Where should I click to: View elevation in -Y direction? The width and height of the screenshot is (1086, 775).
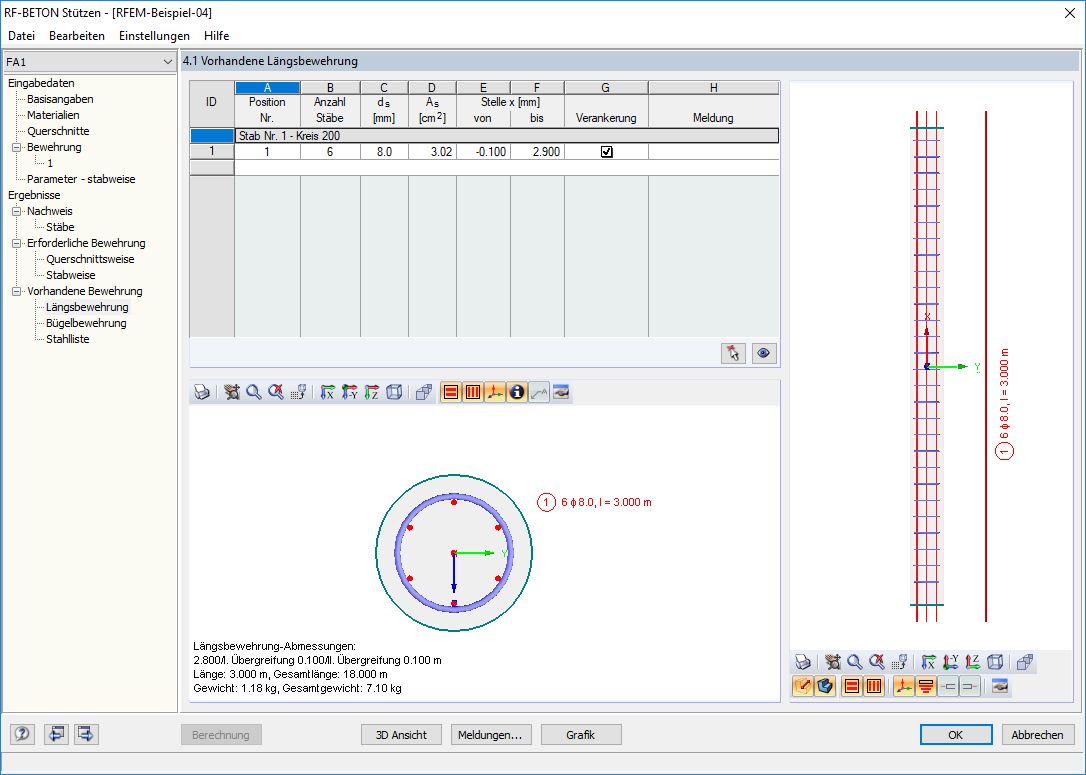[951, 662]
